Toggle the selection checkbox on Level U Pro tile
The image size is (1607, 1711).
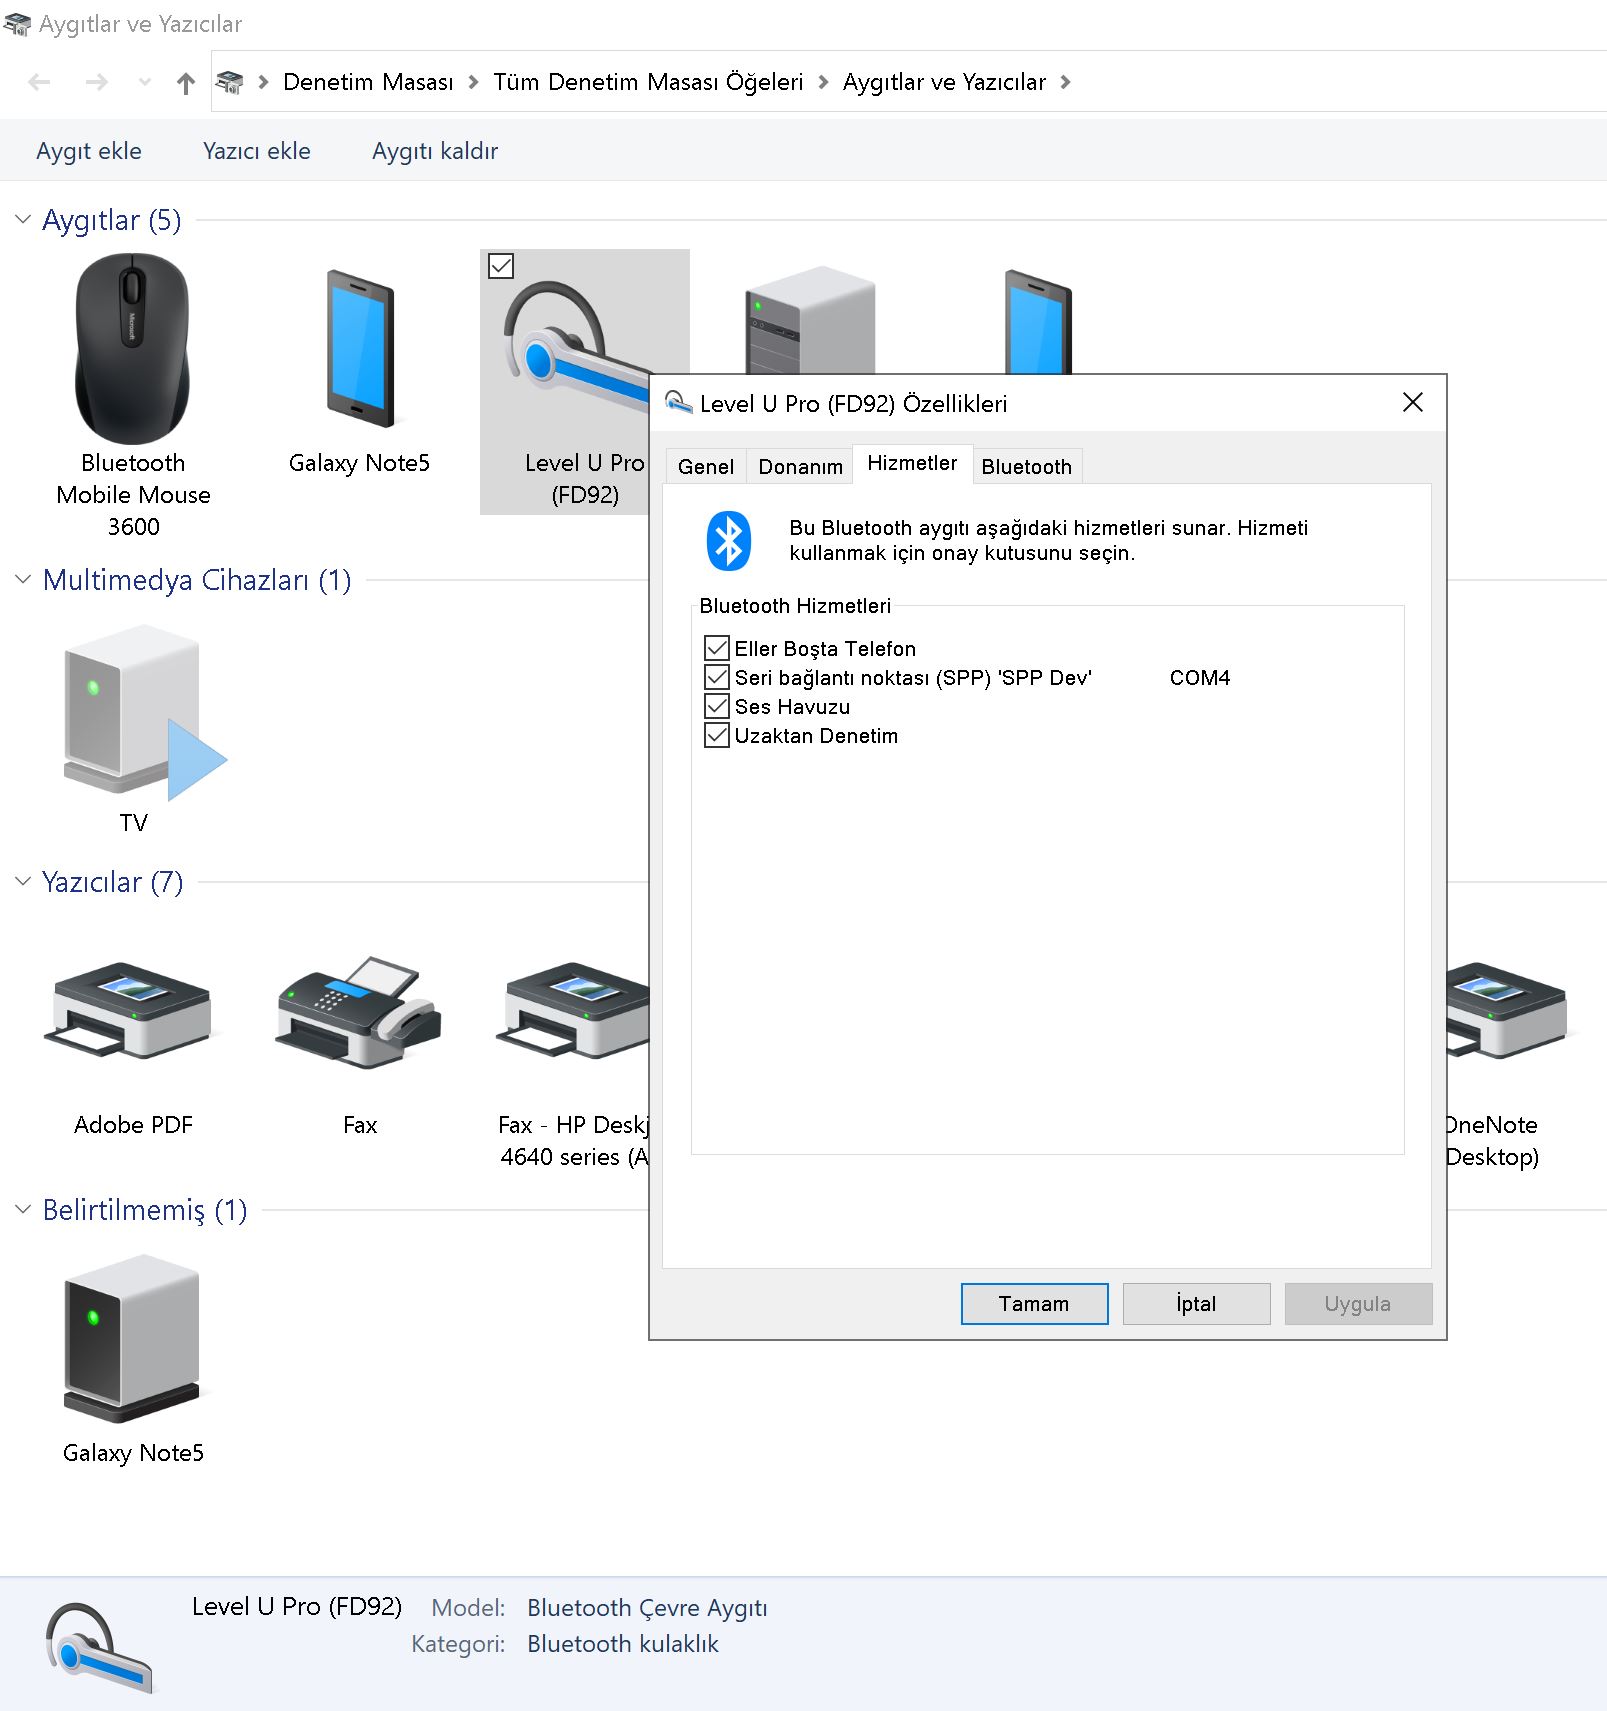tap(501, 266)
